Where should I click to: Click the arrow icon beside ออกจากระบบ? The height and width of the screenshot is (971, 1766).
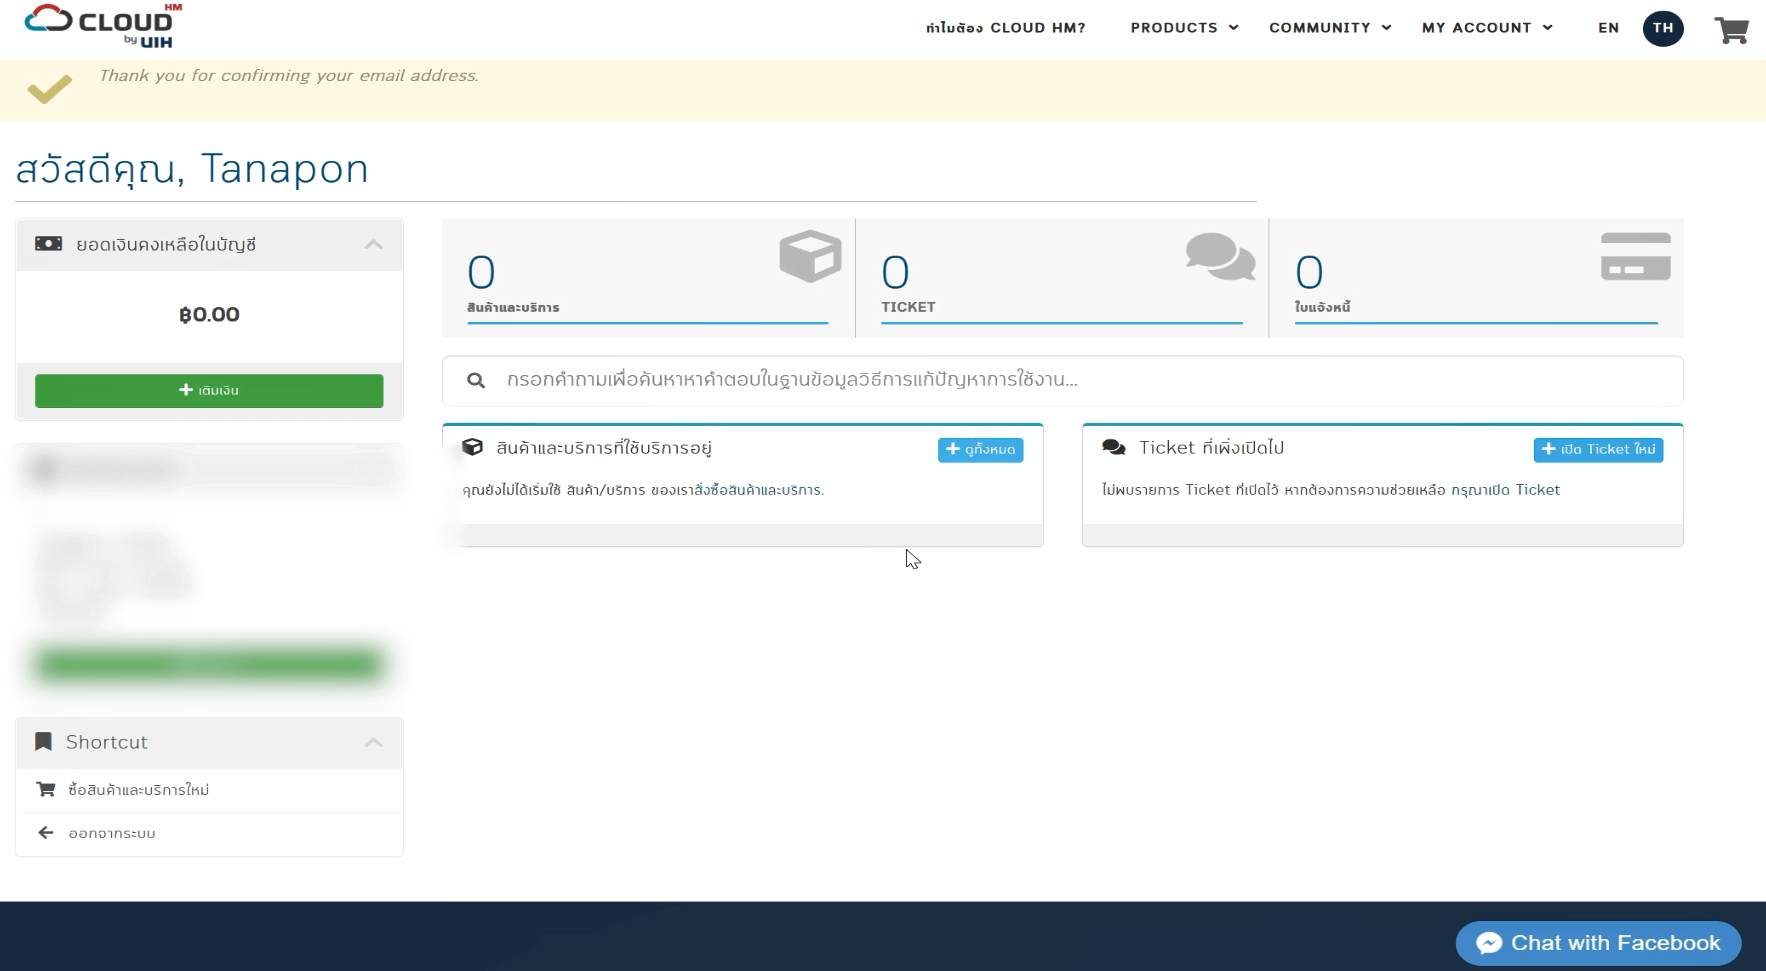[45, 833]
